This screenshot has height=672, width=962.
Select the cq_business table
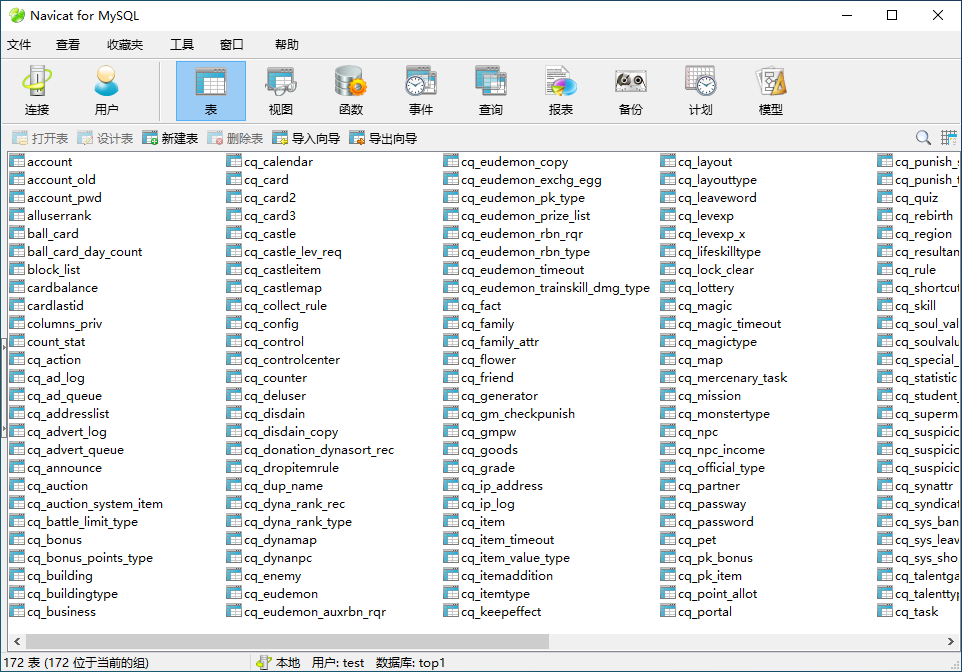(61, 612)
